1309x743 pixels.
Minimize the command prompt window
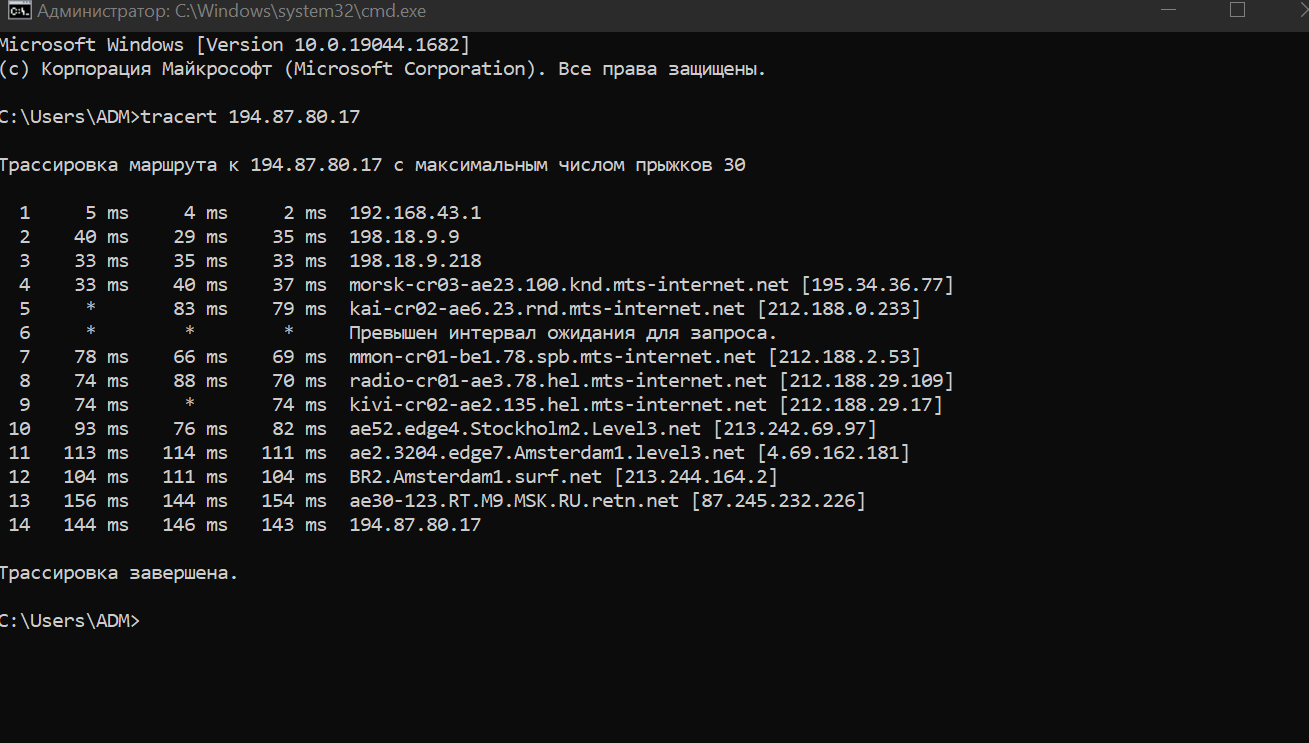[1166, 12]
